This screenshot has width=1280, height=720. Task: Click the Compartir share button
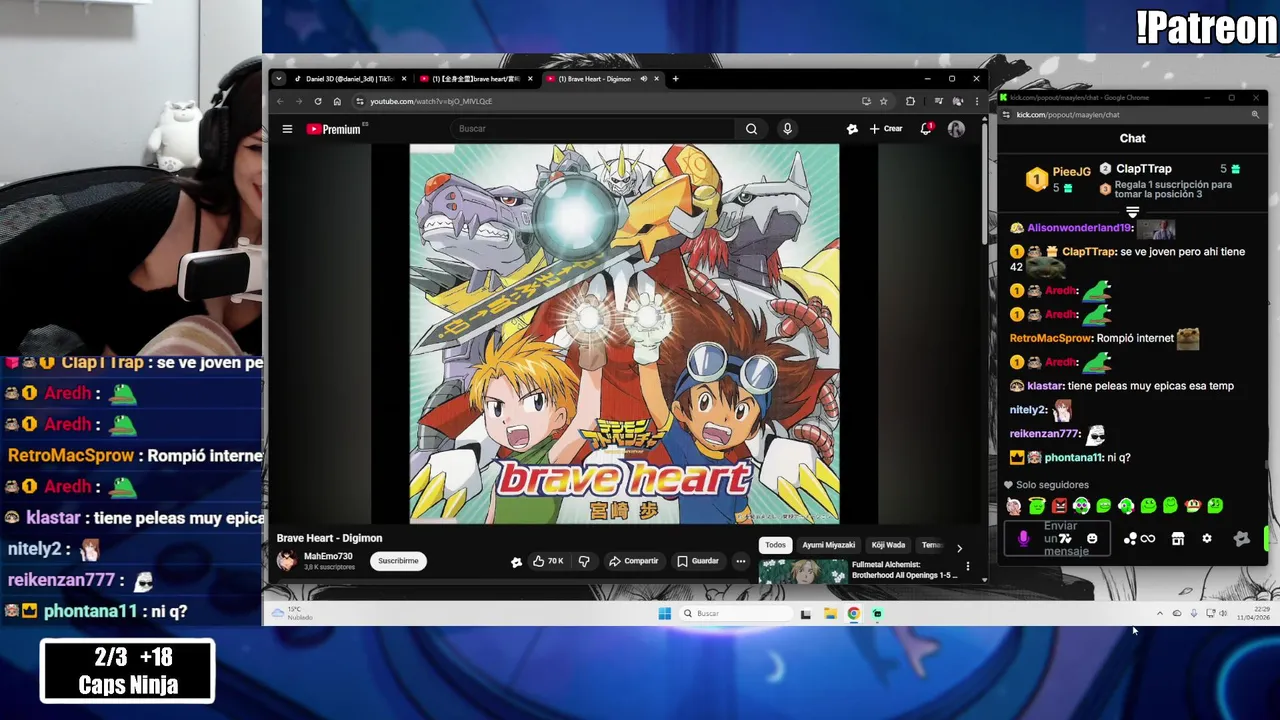click(634, 561)
